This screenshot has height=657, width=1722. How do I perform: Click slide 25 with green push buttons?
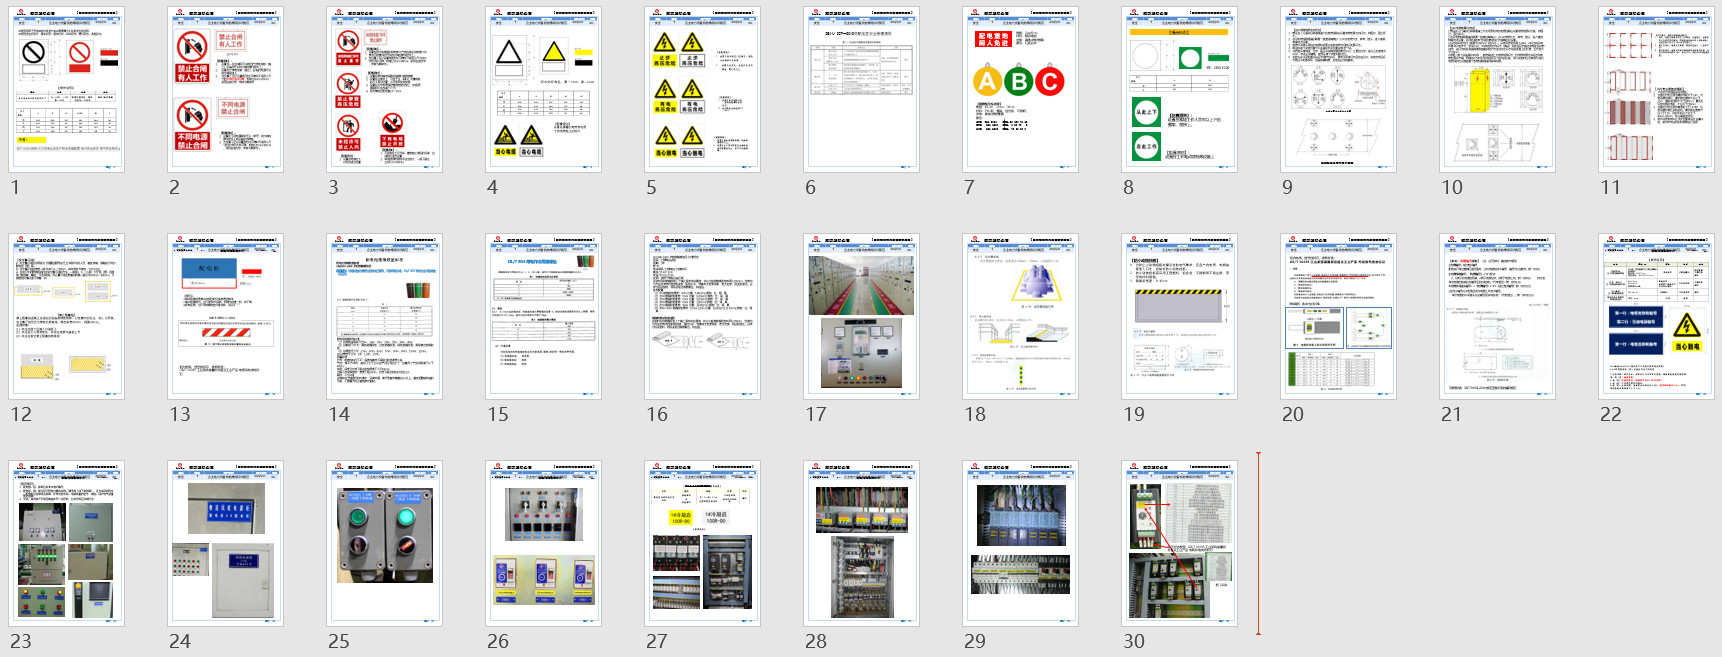point(384,544)
